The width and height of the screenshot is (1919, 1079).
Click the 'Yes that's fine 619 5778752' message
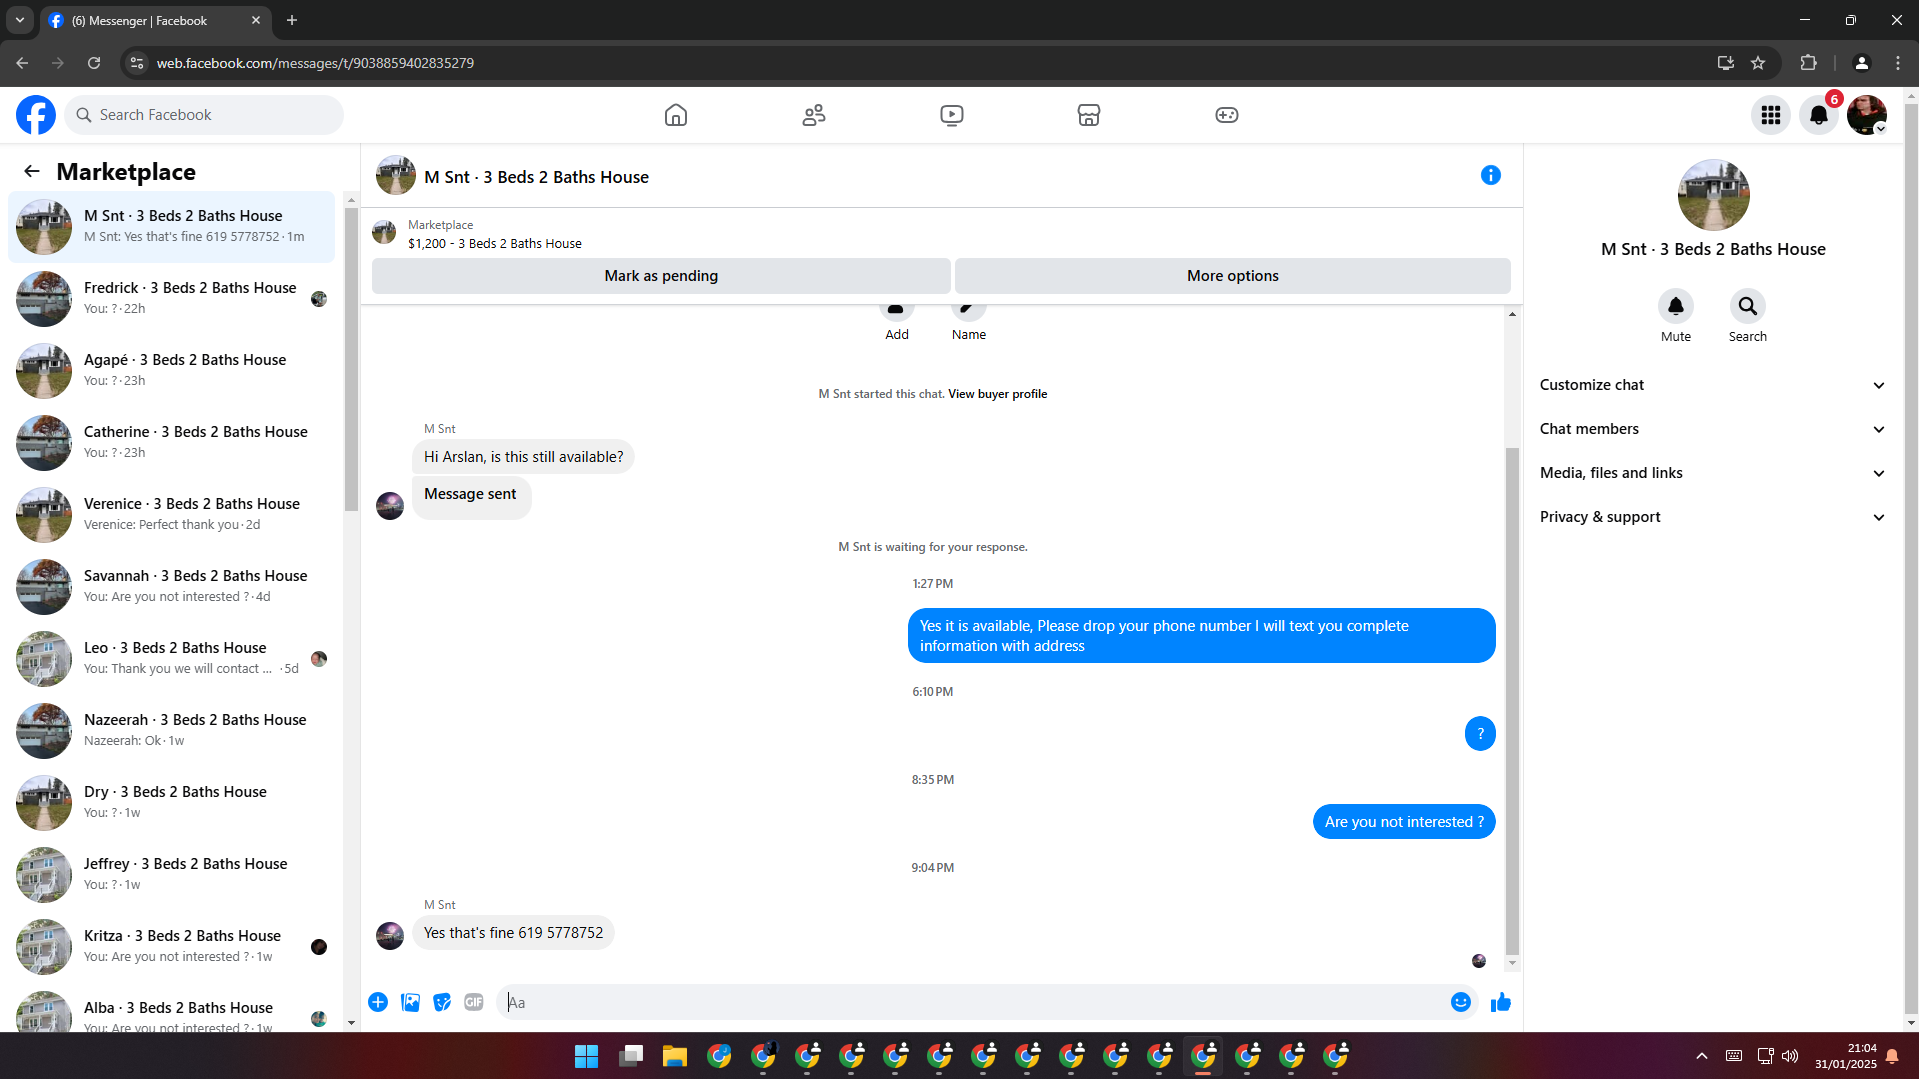513,933
